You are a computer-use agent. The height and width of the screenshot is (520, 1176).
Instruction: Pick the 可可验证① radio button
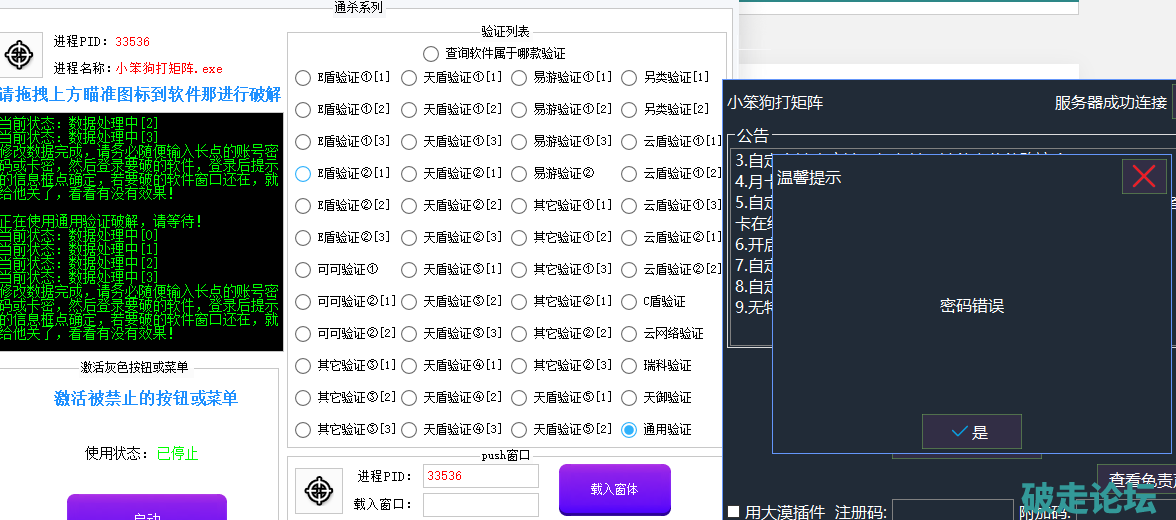(303, 270)
